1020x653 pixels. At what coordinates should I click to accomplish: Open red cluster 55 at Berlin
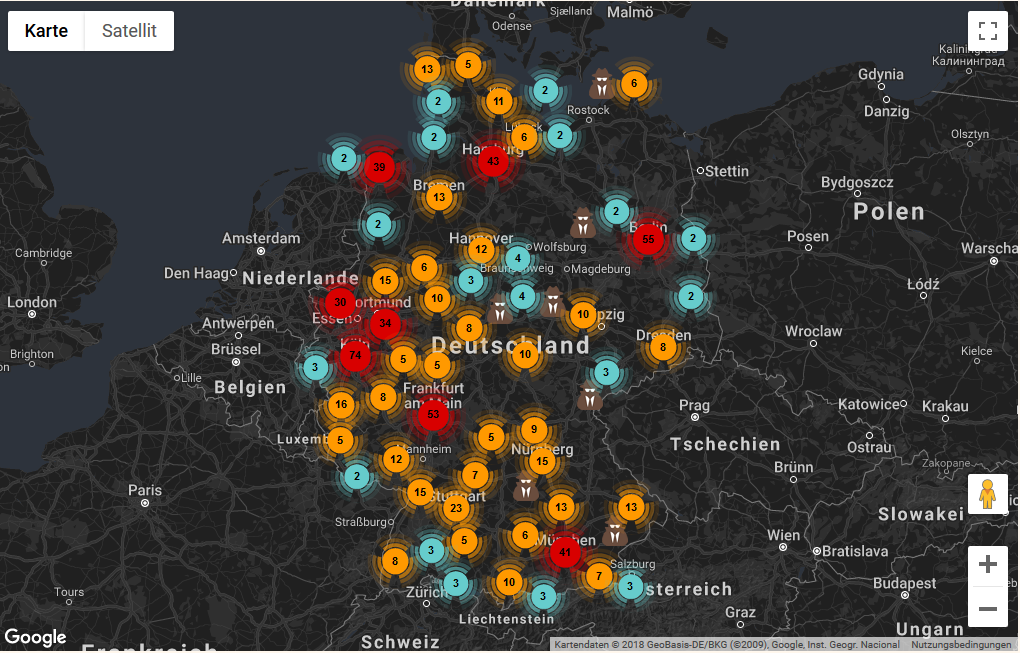[x=648, y=239]
